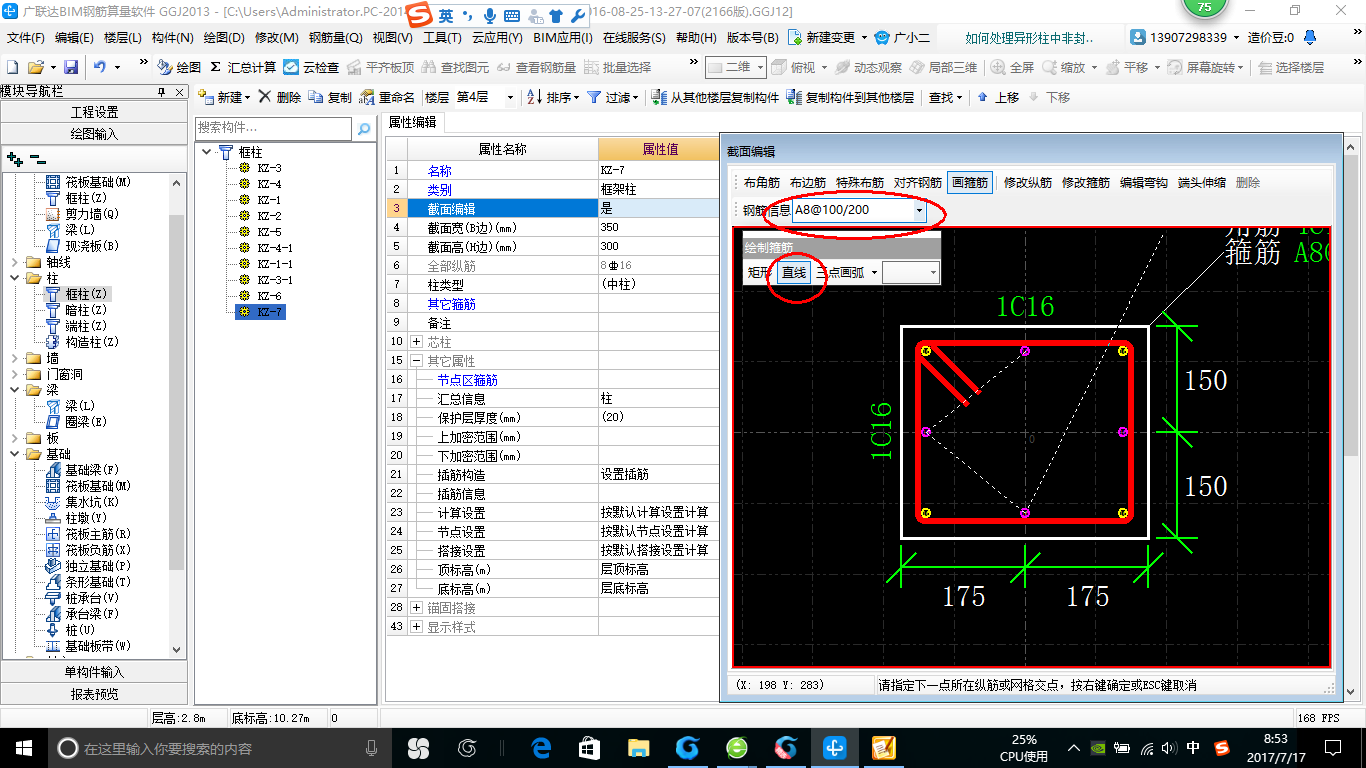Select 独立基础(P) item
The image size is (1366, 768).
coord(98,566)
